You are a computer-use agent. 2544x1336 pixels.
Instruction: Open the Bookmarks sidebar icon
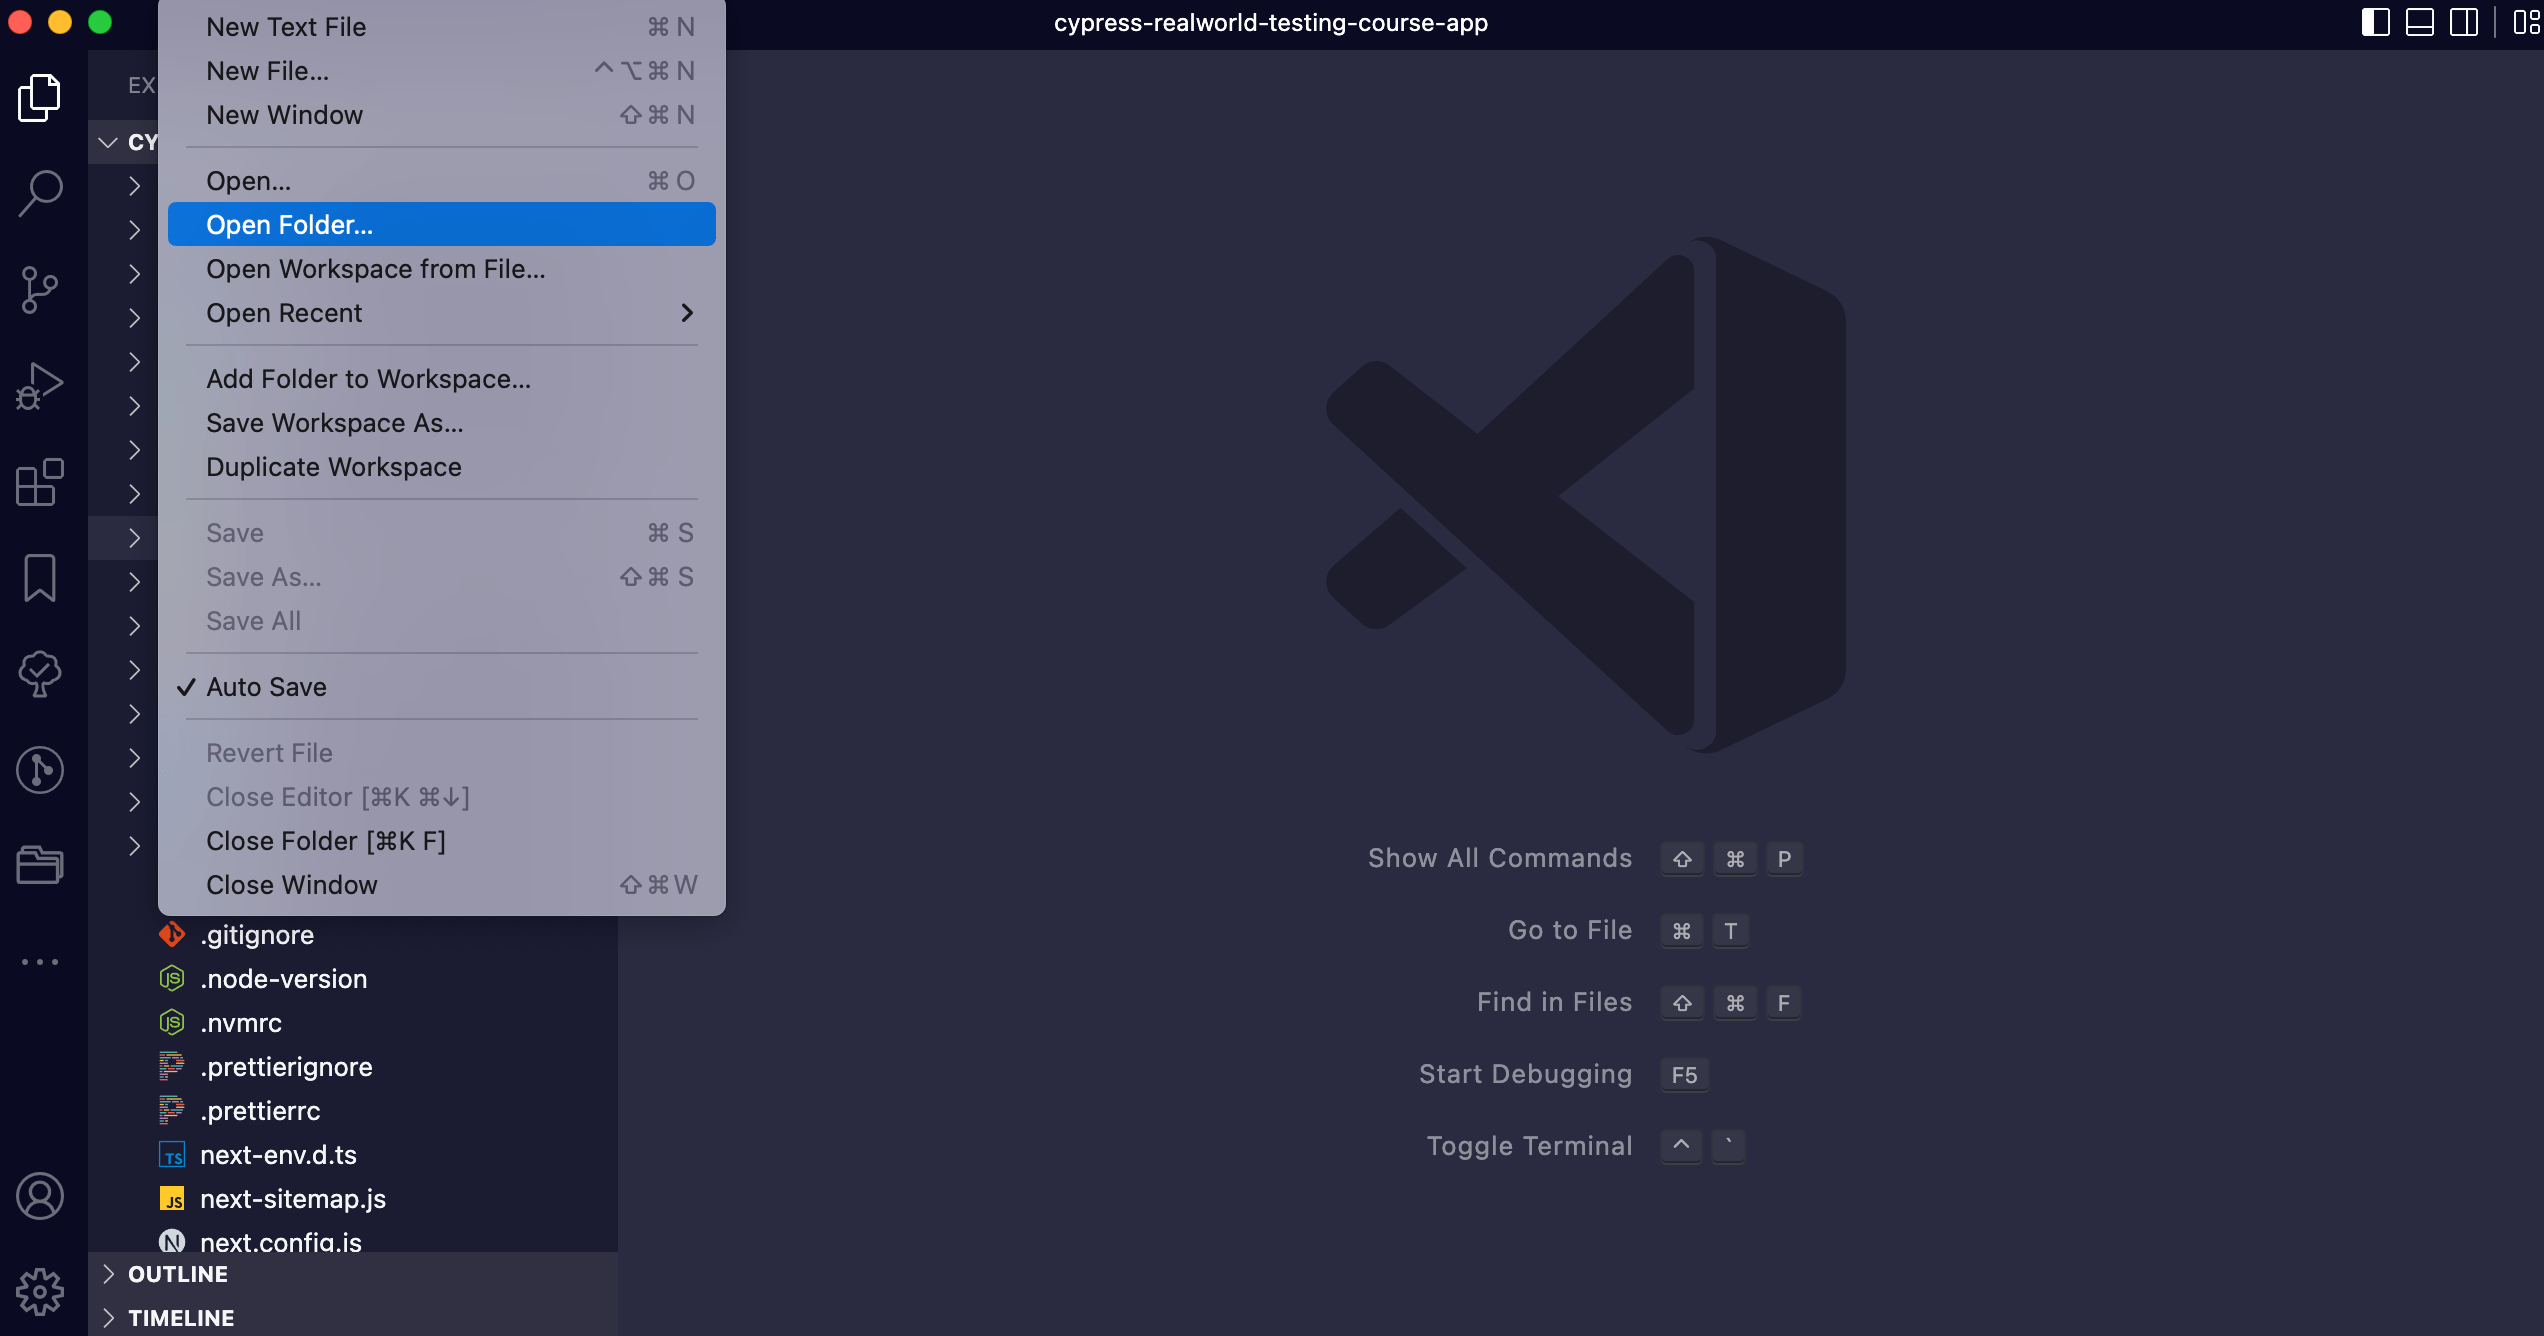point(40,578)
